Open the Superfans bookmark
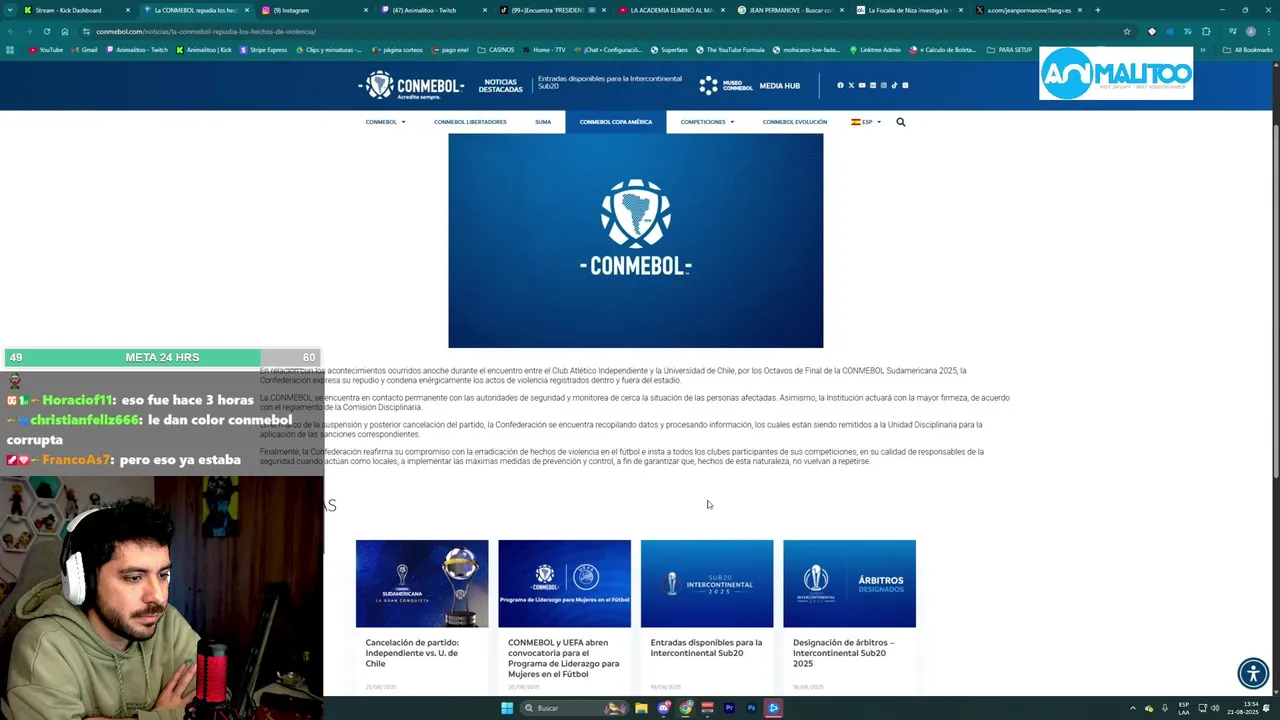This screenshot has height=720, width=1280. pyautogui.click(x=669, y=50)
